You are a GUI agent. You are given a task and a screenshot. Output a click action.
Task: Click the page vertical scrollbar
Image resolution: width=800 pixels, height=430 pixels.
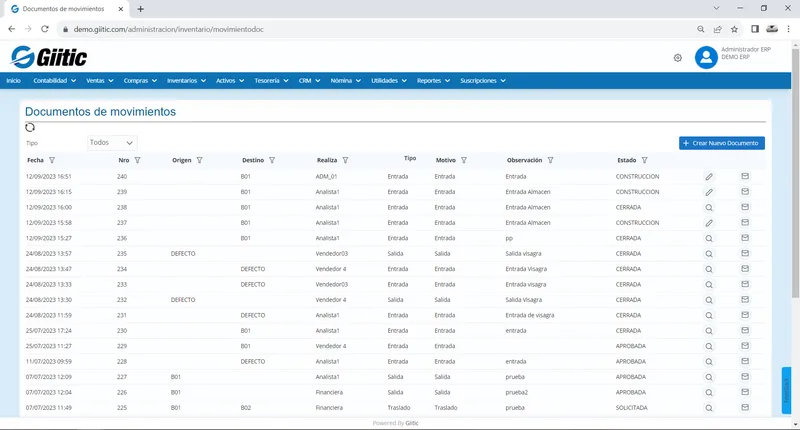coord(795,173)
